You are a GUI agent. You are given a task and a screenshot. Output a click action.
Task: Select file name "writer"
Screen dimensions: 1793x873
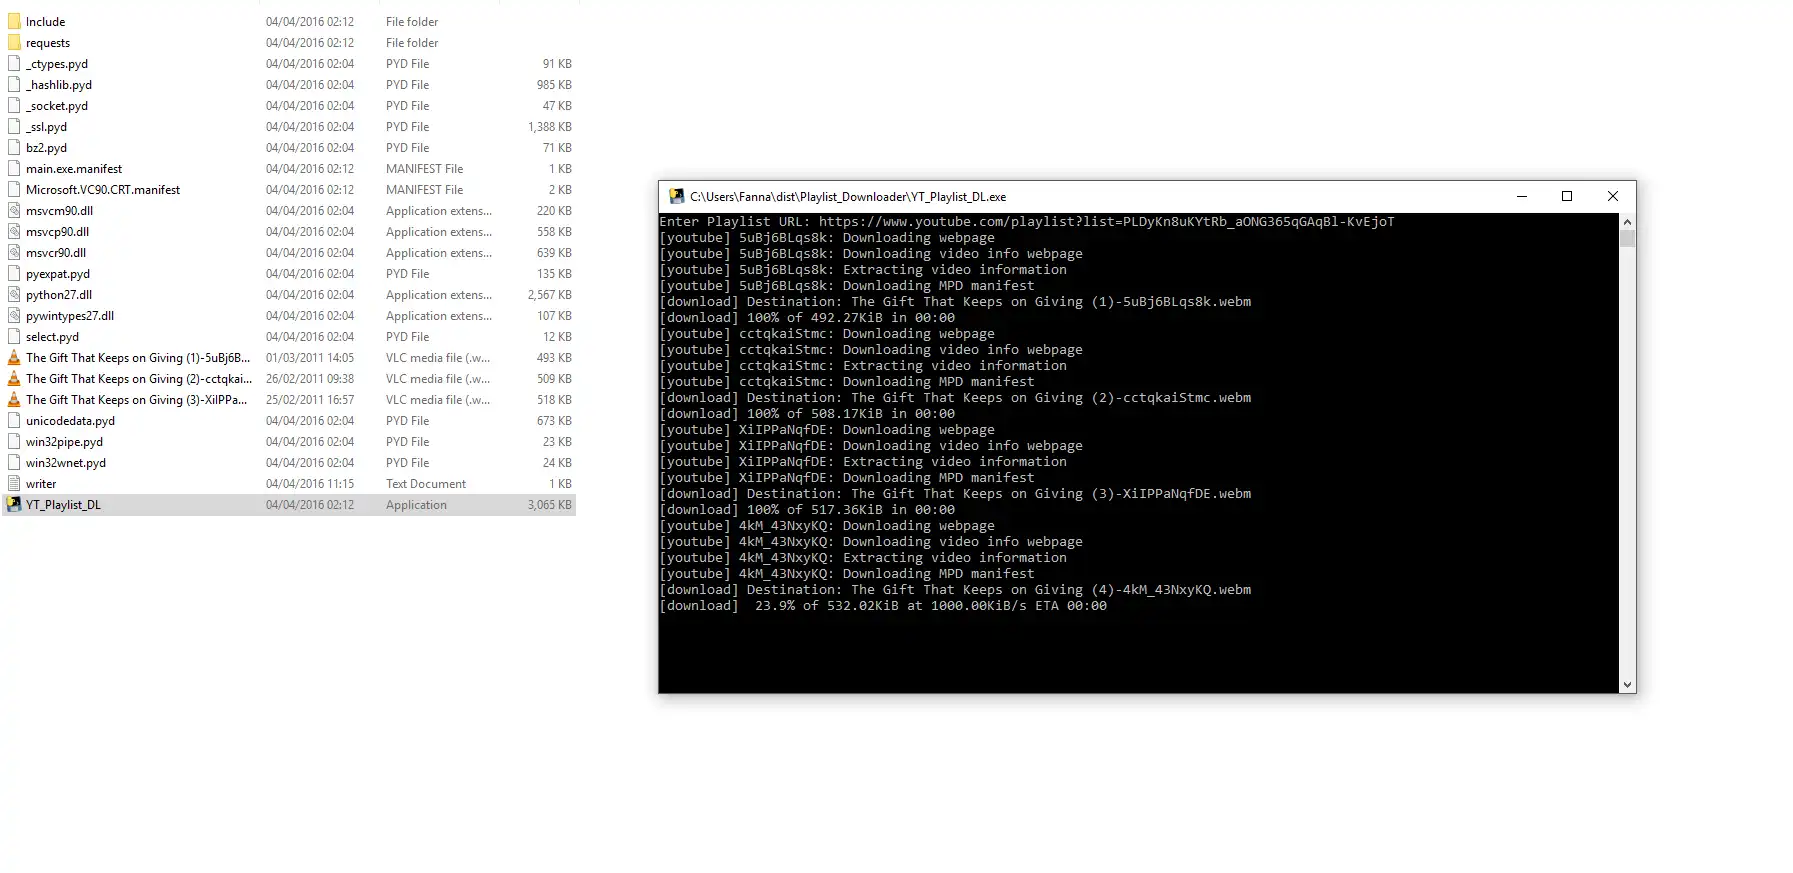[41, 484]
